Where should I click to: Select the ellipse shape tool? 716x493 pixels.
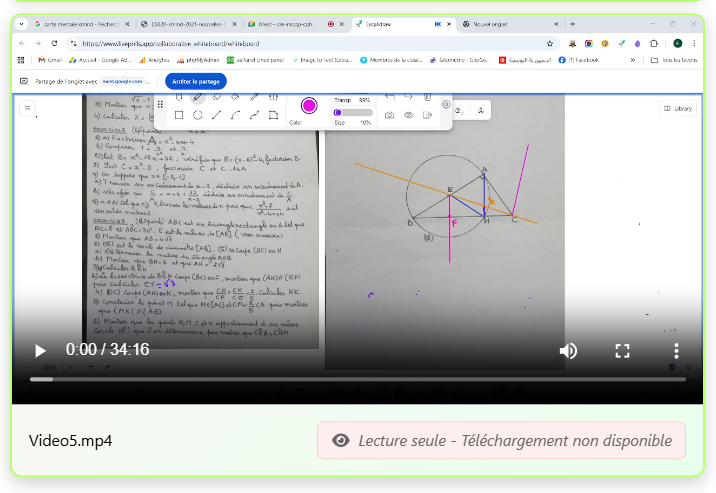pos(198,115)
